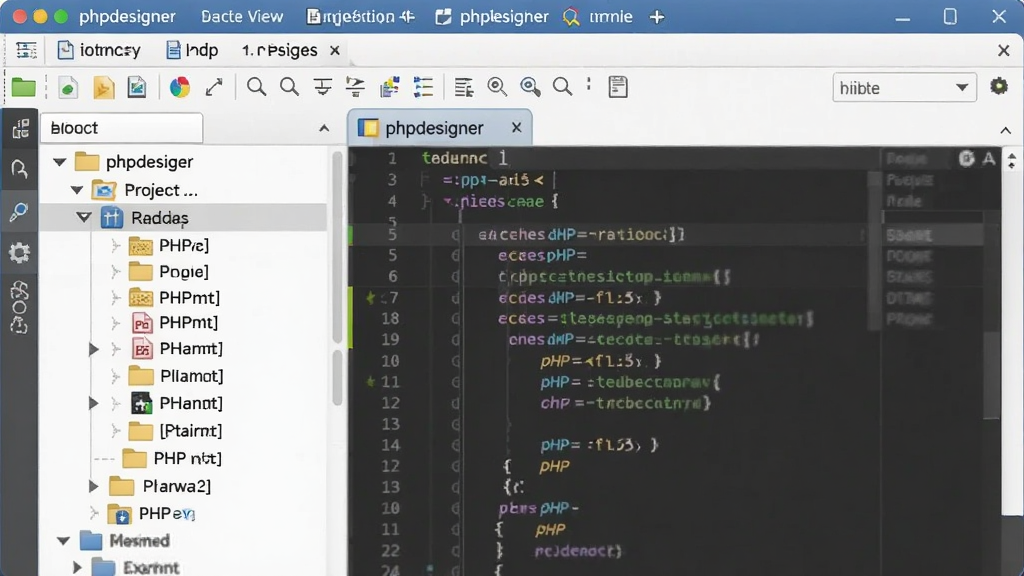Click the A font icon in editor header
The image size is (1024, 576).
(x=989, y=158)
